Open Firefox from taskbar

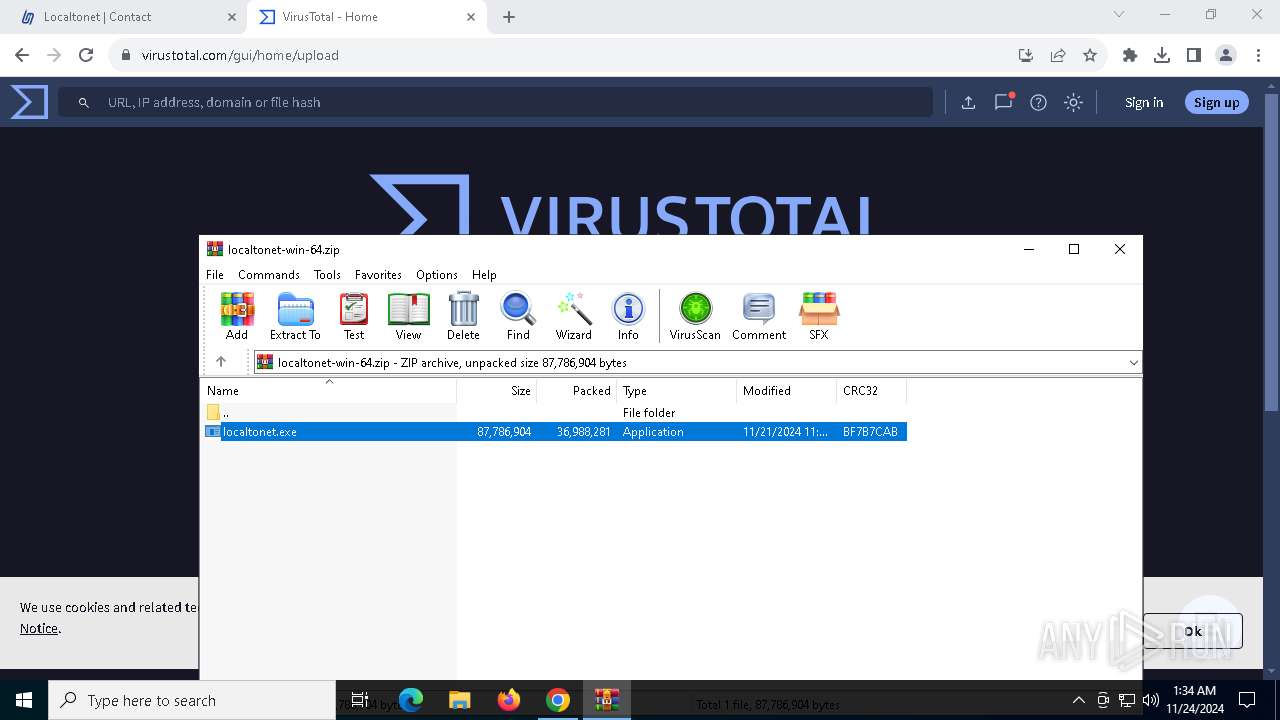pyautogui.click(x=509, y=700)
